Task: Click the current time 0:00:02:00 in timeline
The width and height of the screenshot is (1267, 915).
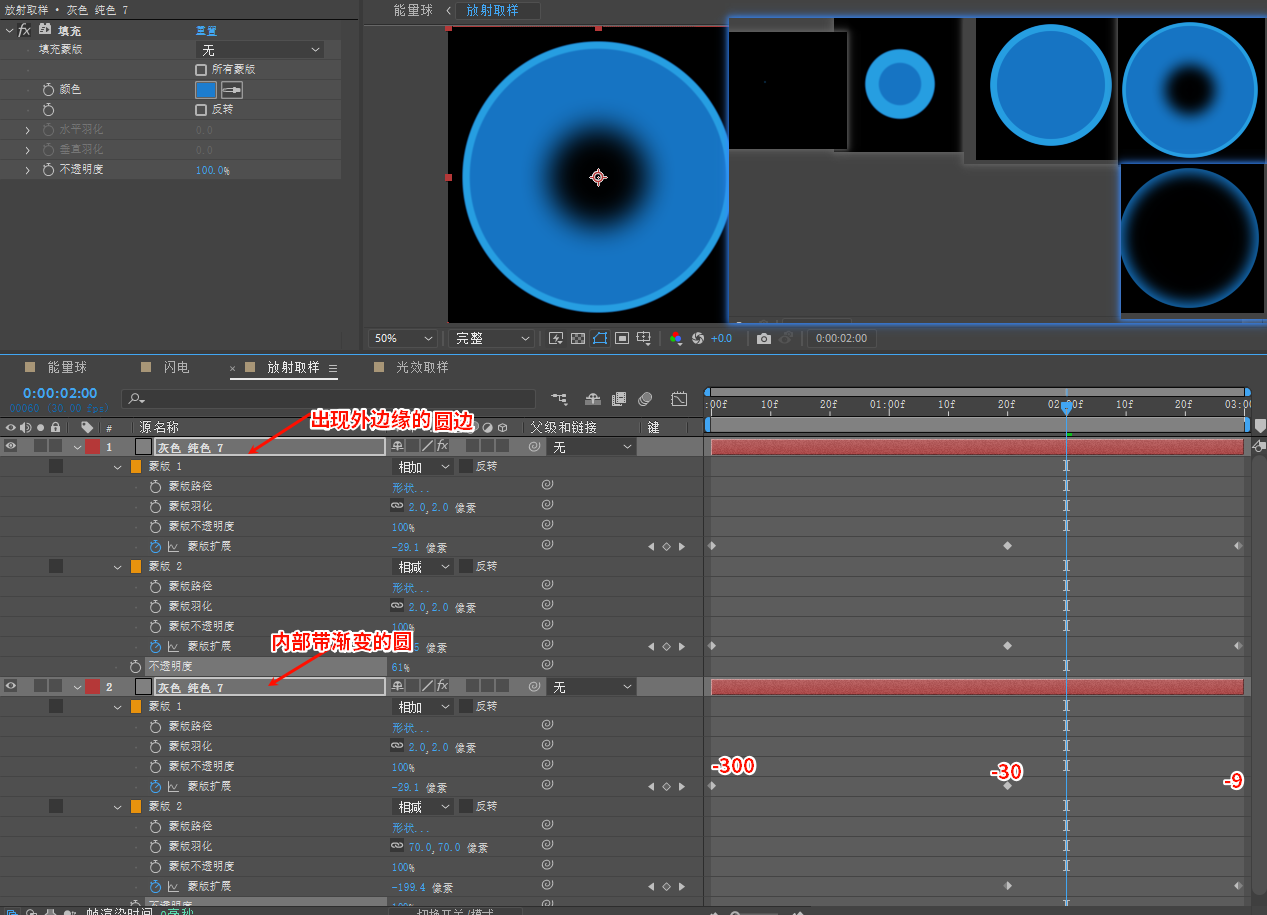Action: (x=60, y=393)
